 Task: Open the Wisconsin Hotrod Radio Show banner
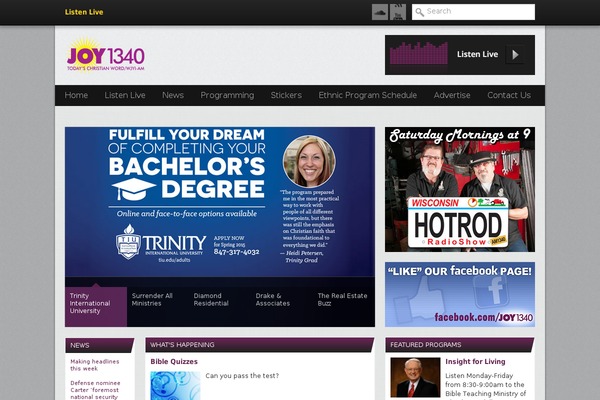(x=460, y=189)
